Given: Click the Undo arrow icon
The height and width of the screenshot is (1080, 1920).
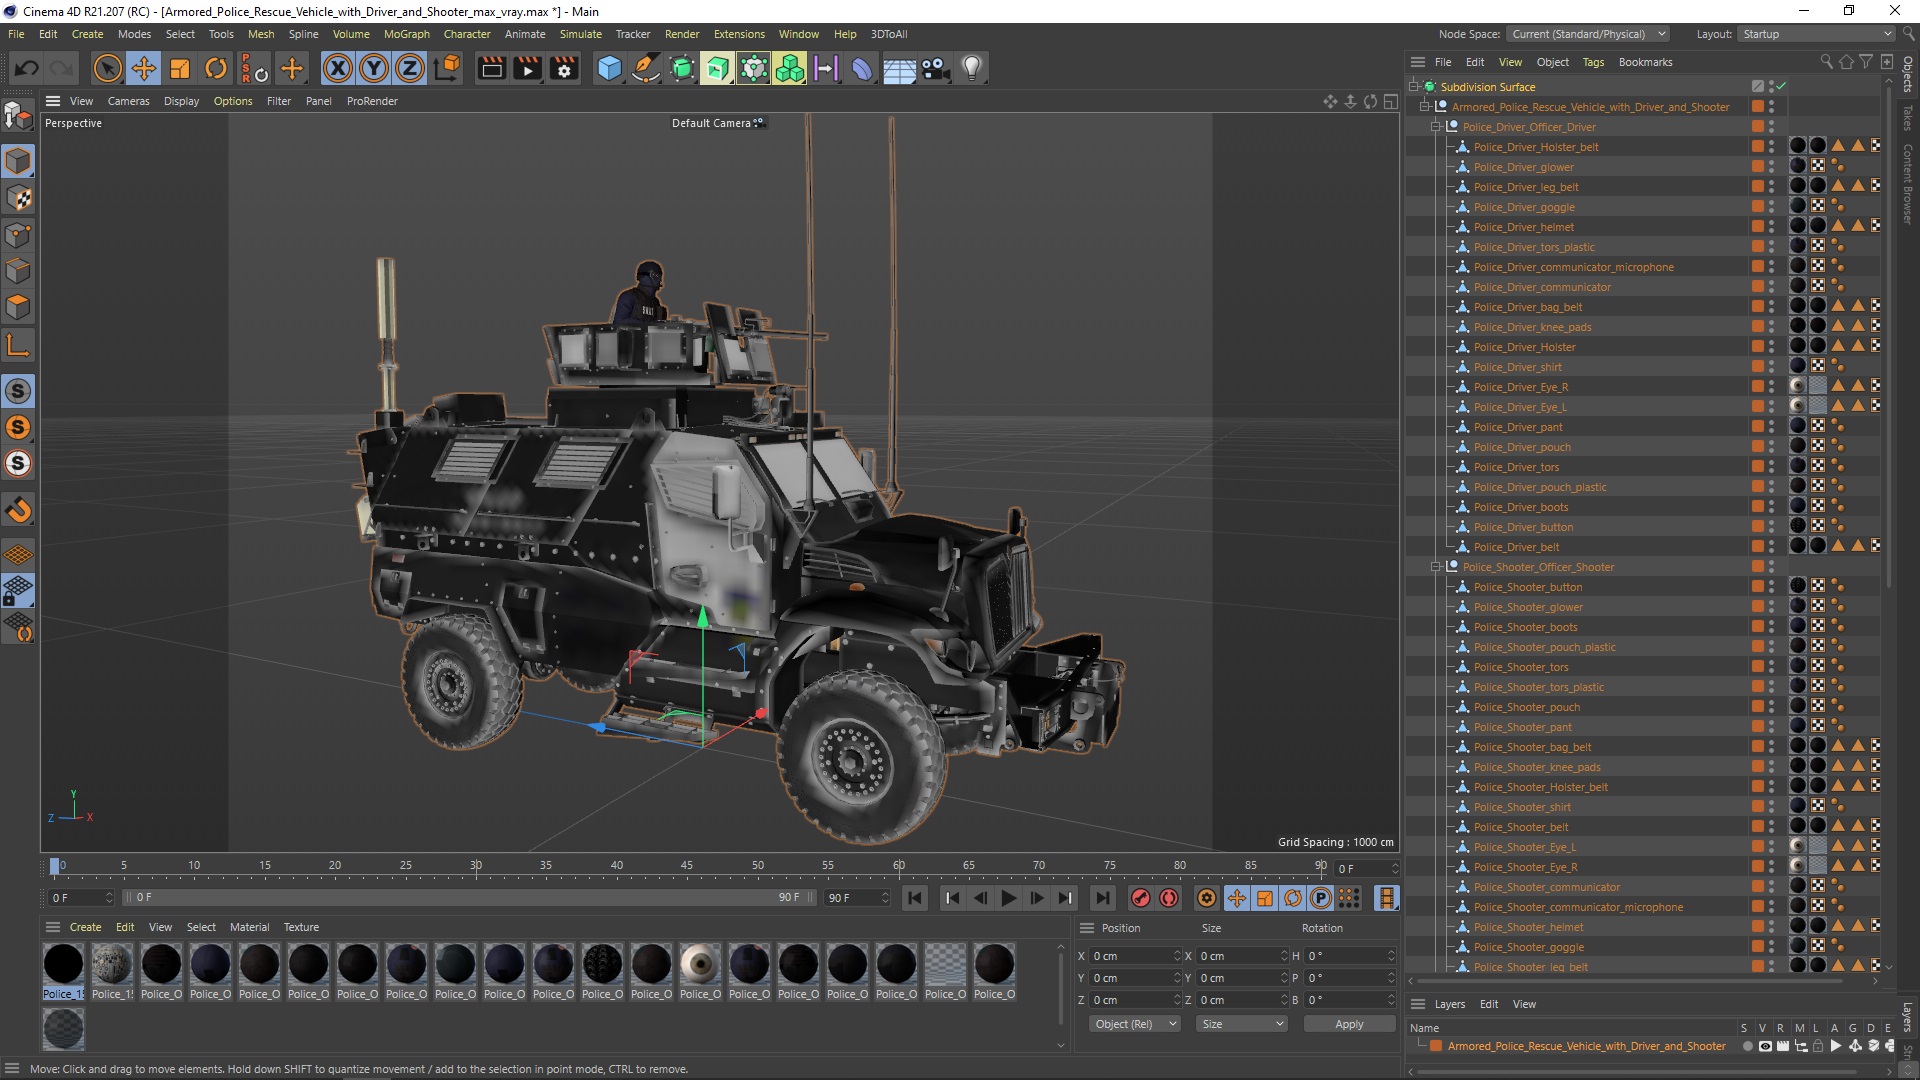Looking at the screenshot, I should [x=27, y=68].
